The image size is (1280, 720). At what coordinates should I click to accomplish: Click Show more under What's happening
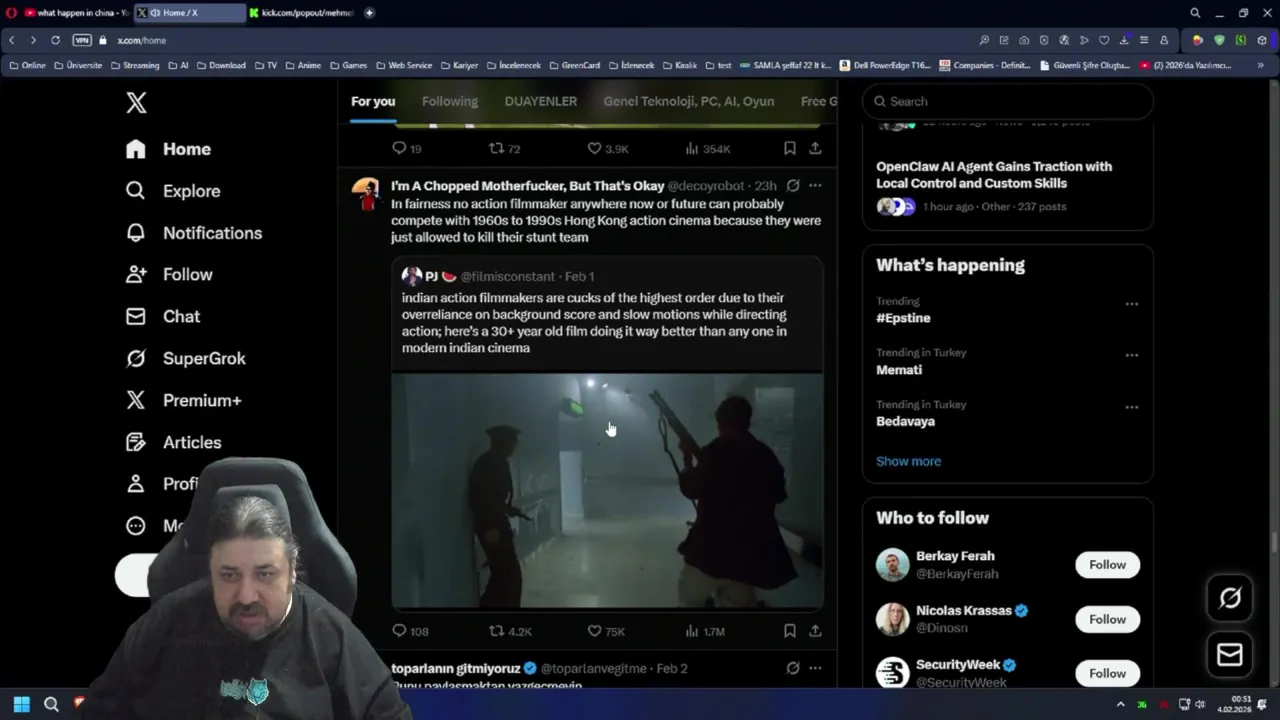tap(908, 461)
